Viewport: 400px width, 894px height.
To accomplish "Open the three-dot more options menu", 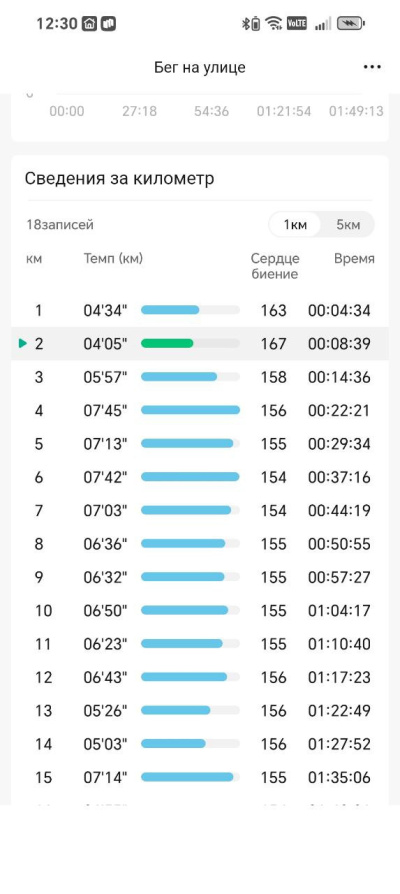I will click(372, 67).
